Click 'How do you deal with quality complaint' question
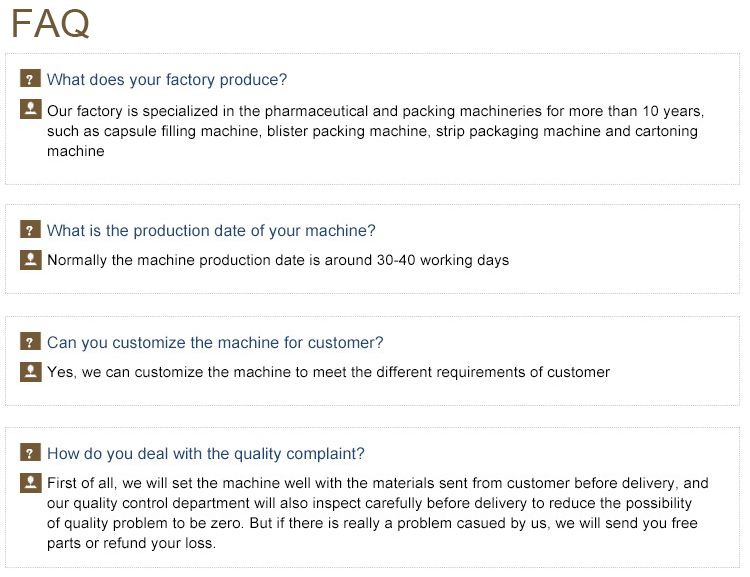 pos(206,454)
